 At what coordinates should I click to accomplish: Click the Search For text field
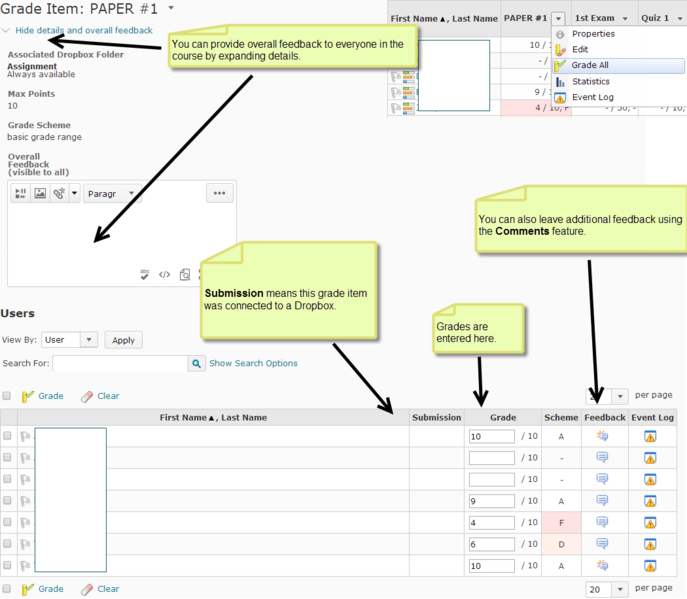tap(120, 364)
